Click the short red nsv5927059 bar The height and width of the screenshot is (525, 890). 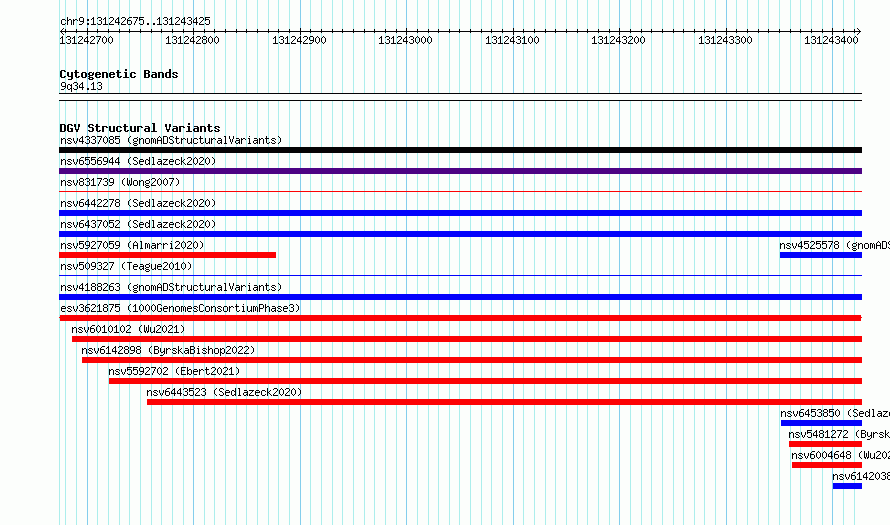click(167, 255)
